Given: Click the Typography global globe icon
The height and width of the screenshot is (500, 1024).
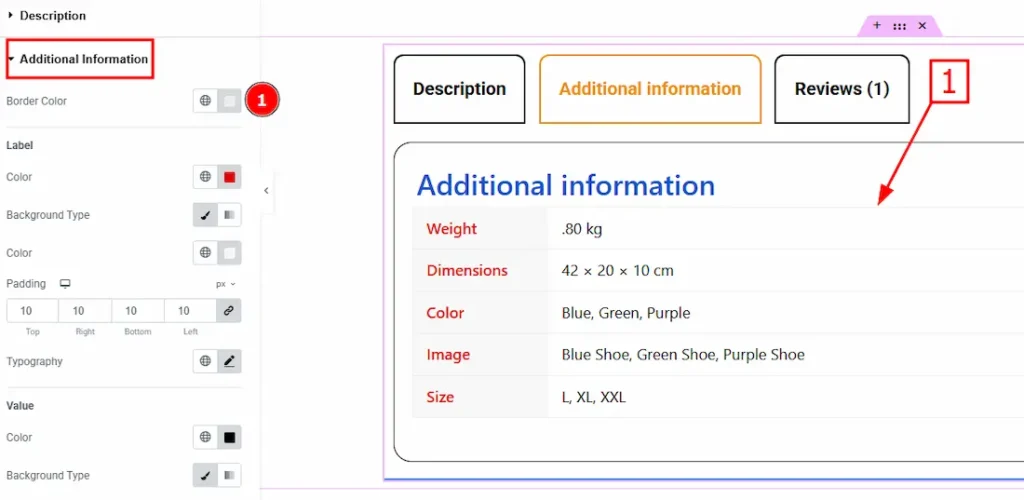Looking at the screenshot, I should [205, 361].
